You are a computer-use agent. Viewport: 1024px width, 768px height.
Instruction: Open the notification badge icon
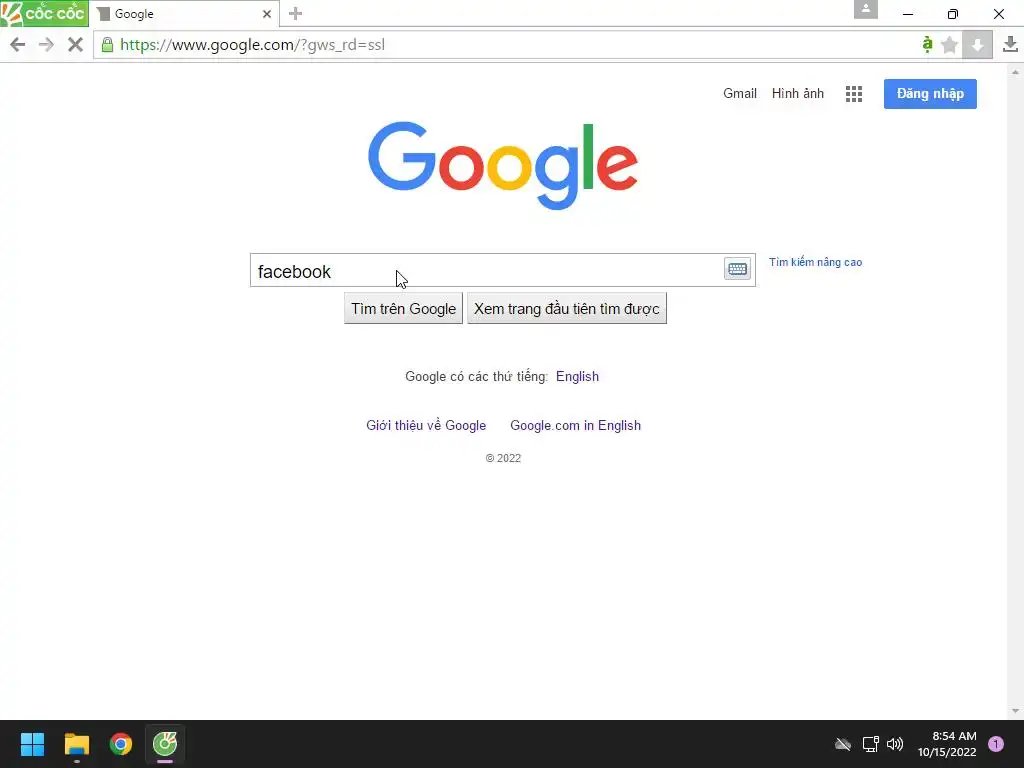[x=995, y=744]
